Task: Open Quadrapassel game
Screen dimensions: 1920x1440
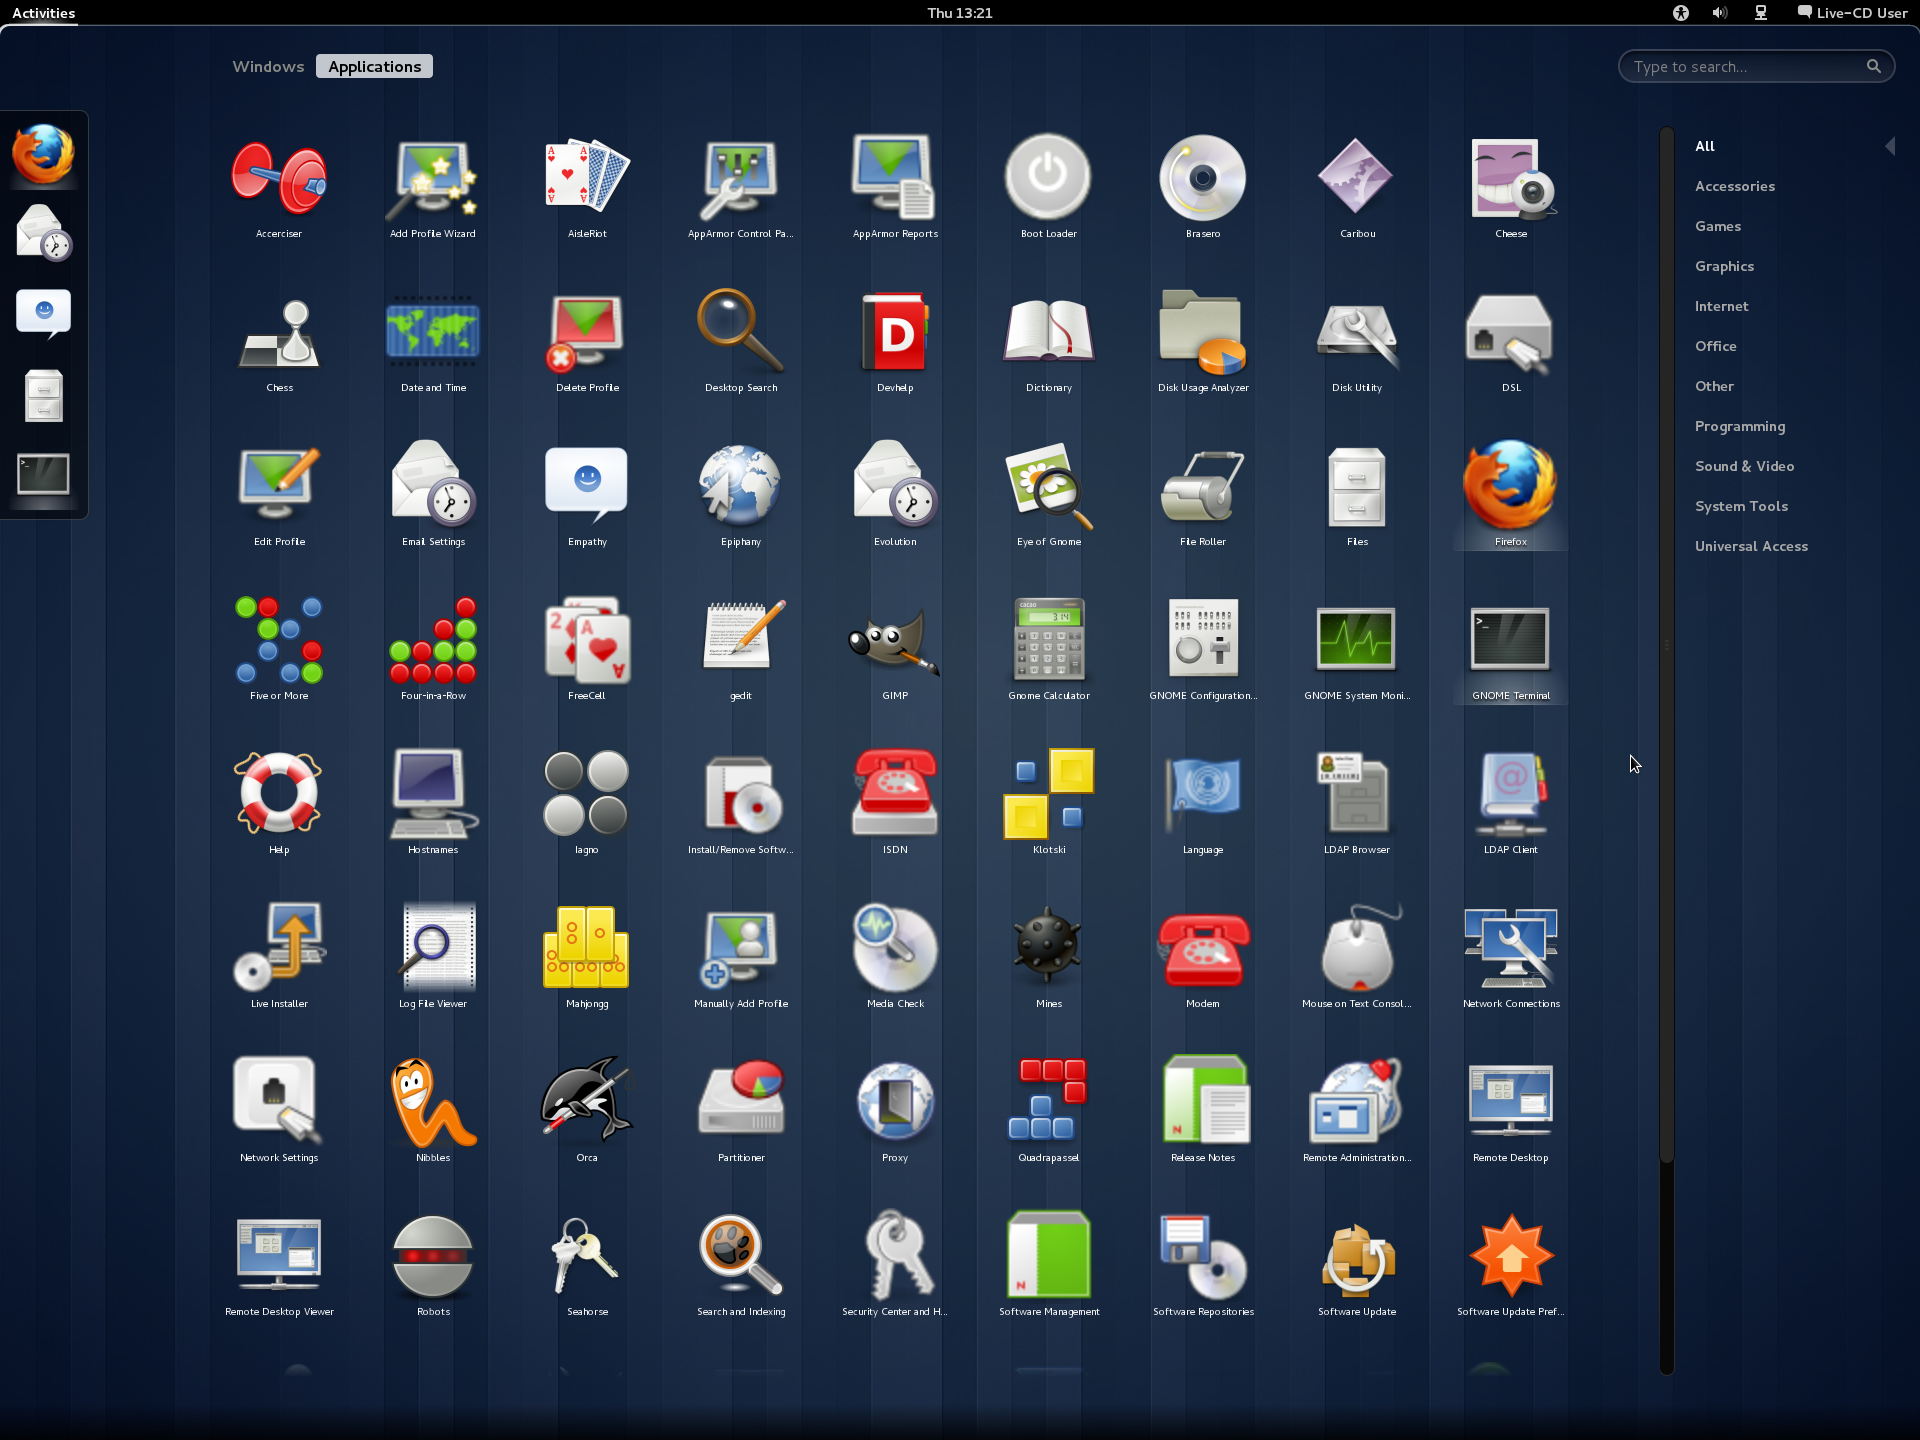Action: (x=1049, y=1111)
